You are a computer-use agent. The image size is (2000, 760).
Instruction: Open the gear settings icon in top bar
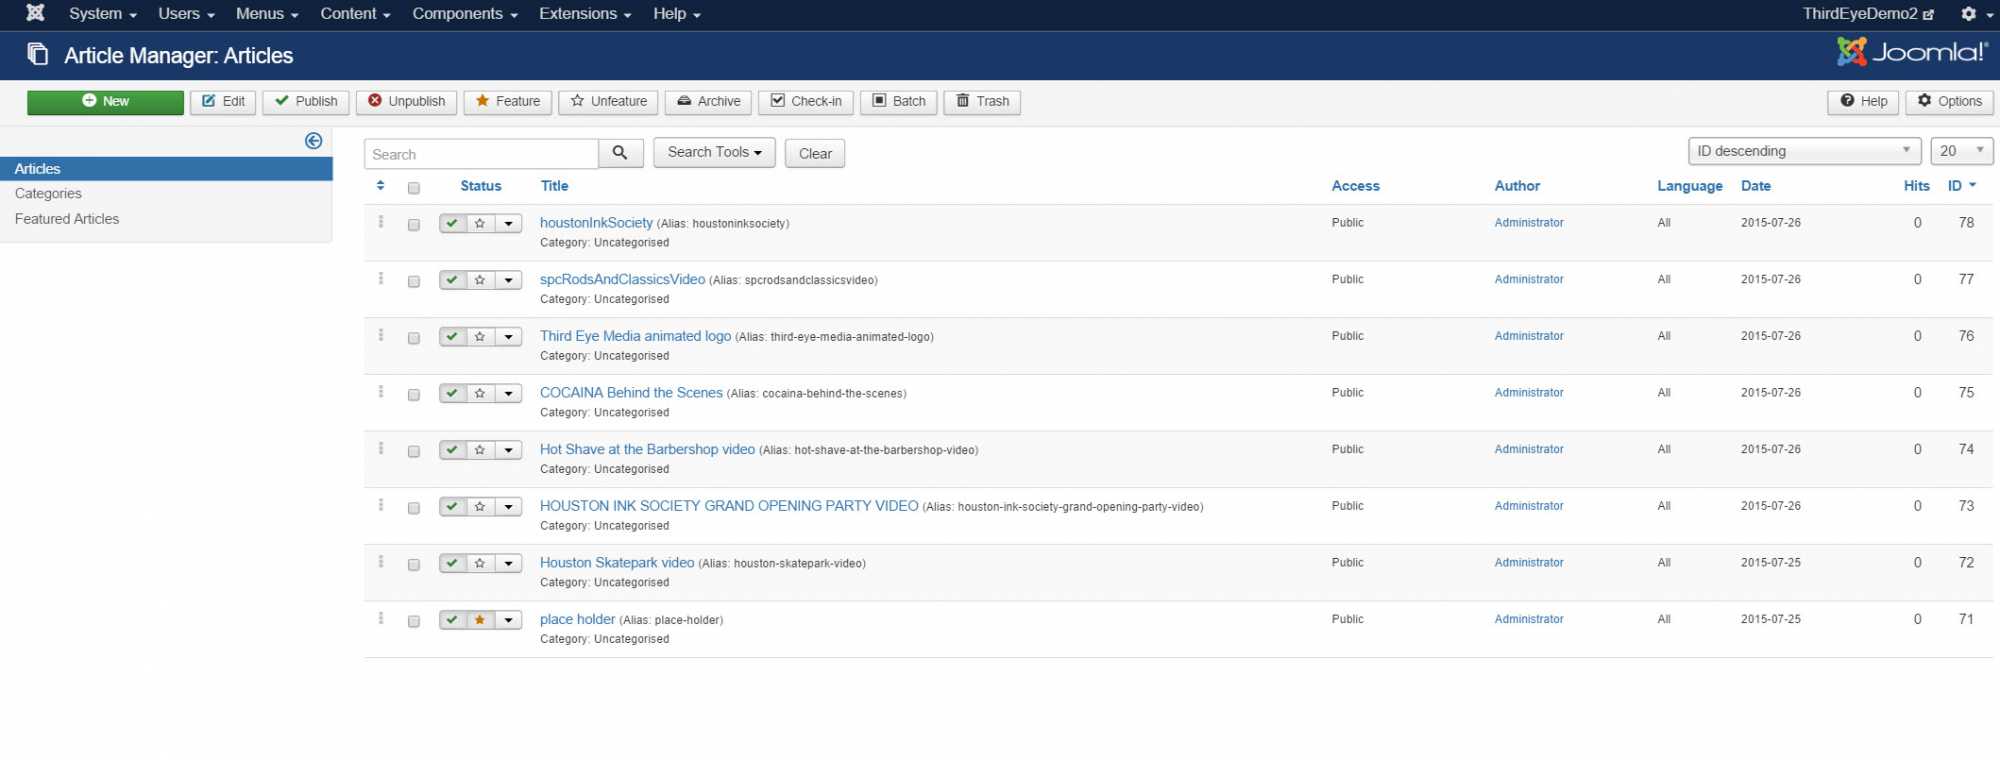[1969, 14]
